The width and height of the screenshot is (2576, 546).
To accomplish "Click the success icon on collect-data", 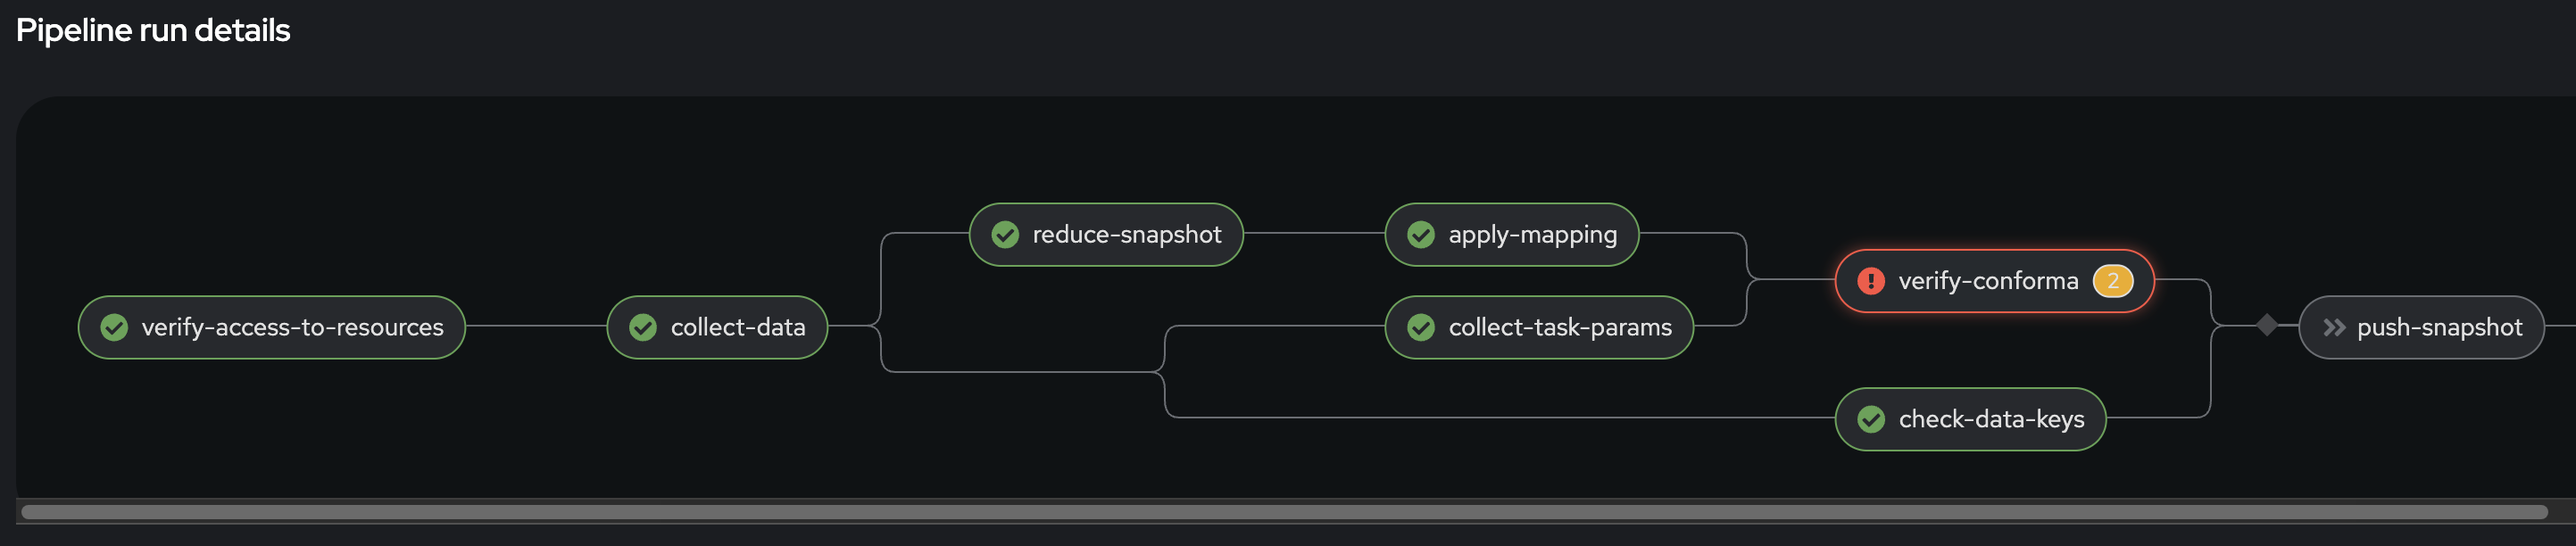I will point(643,327).
